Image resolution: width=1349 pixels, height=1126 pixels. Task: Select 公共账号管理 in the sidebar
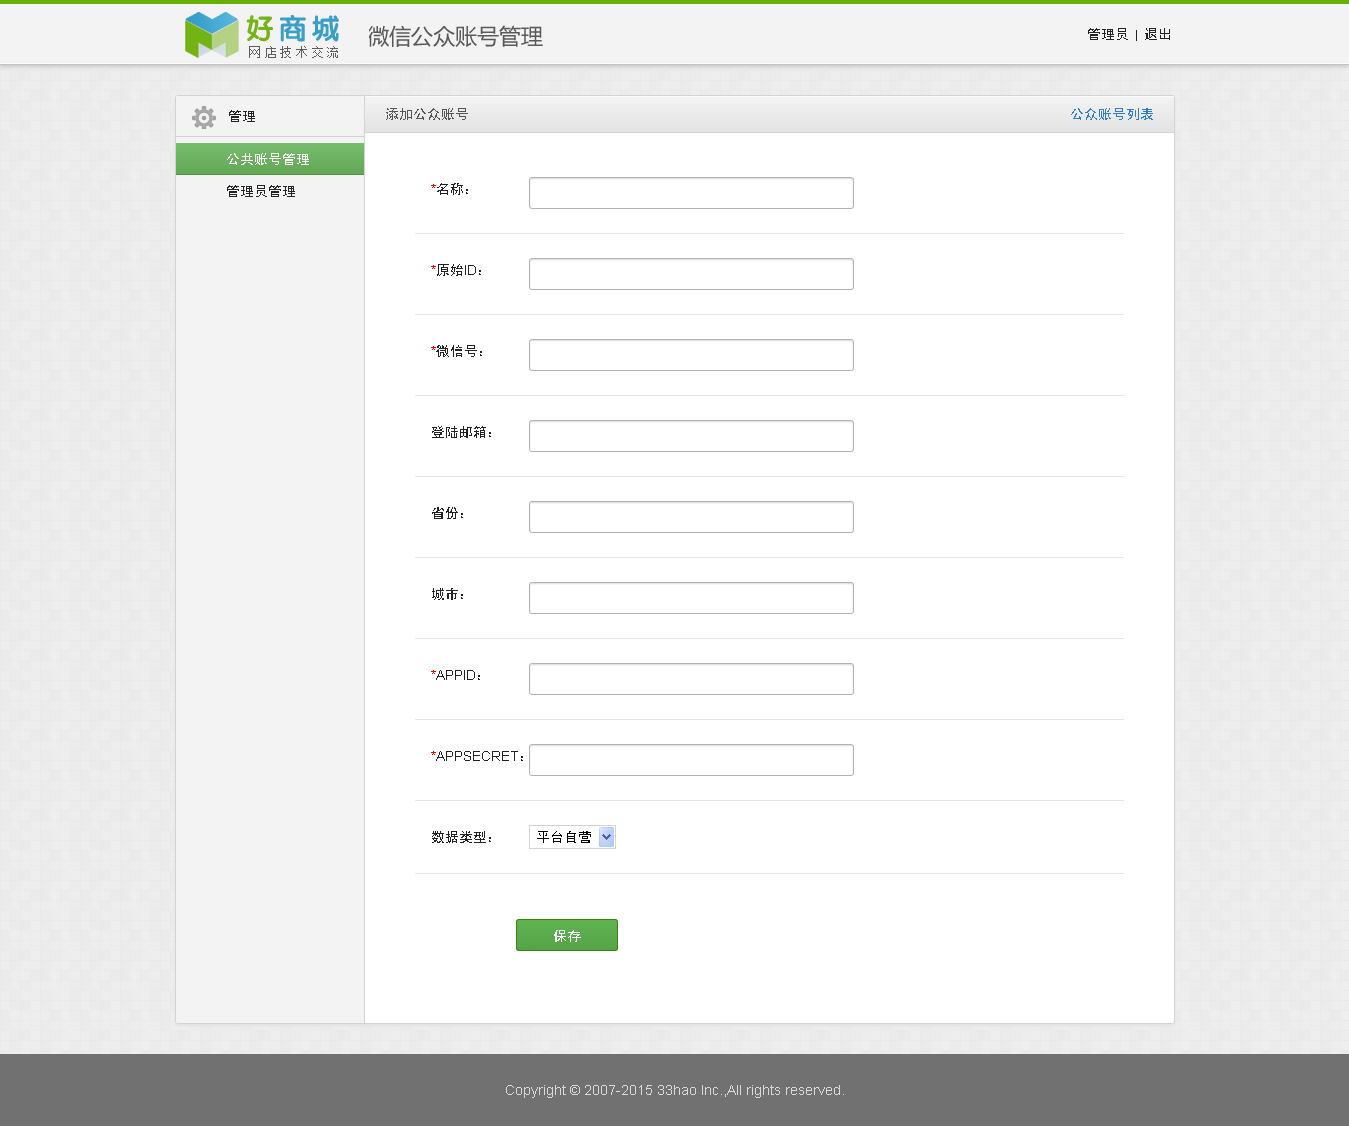(270, 159)
